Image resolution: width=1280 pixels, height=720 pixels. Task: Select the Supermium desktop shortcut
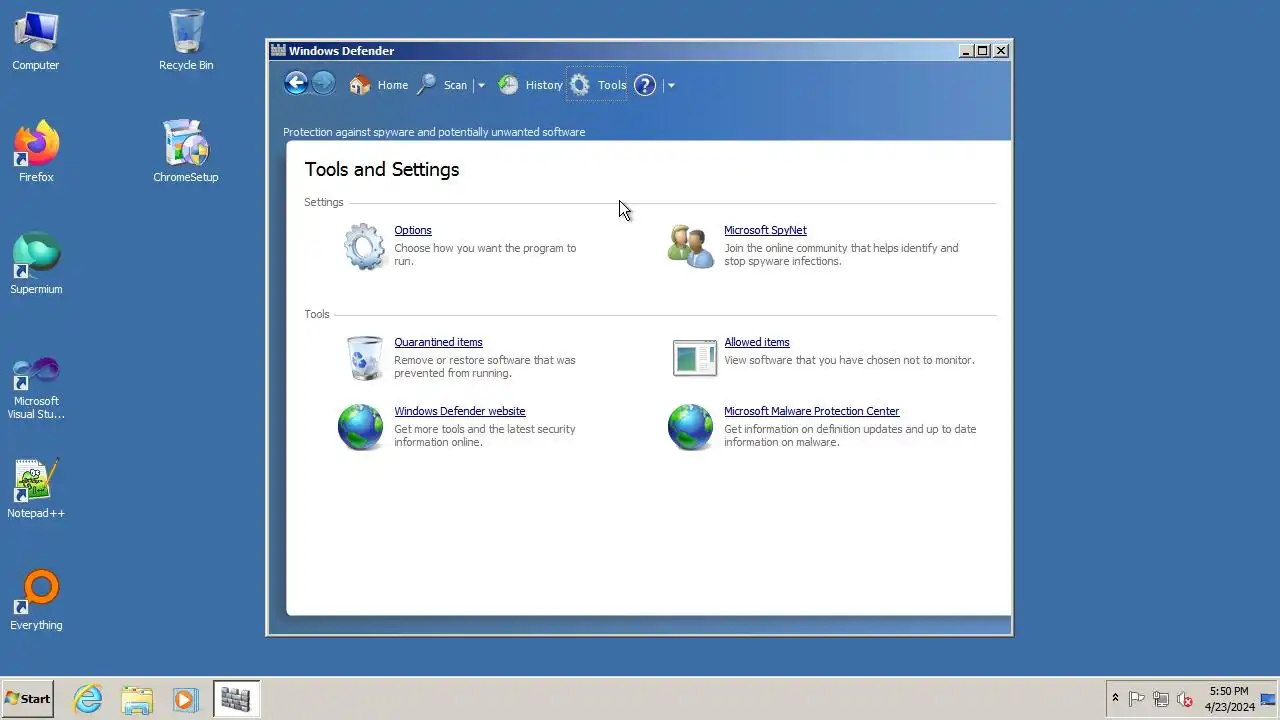point(36,264)
